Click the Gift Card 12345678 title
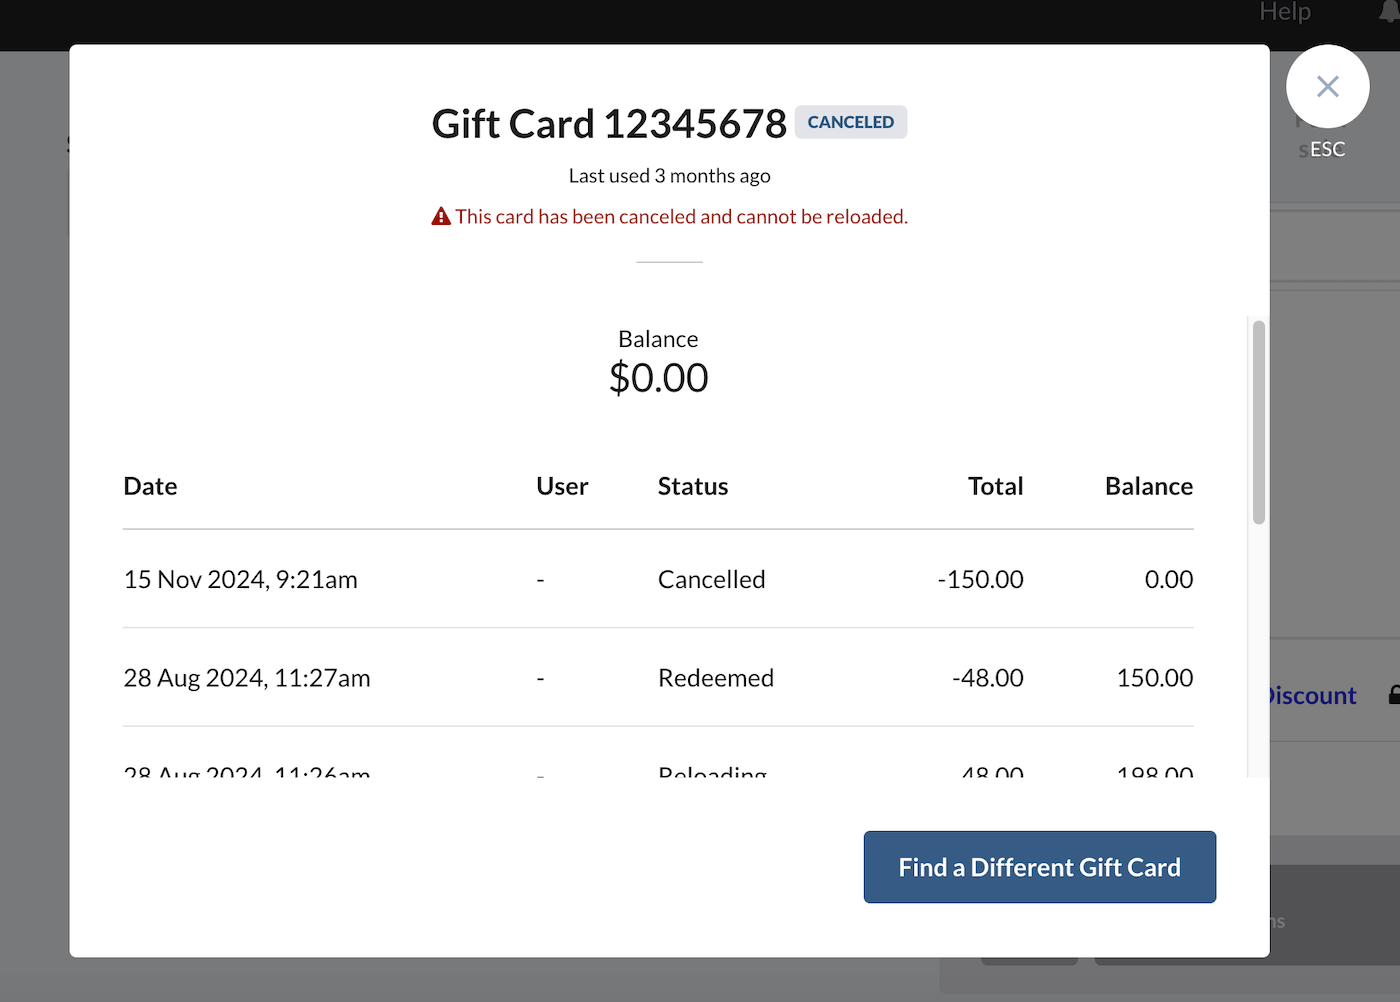Screen dimensions: 1400x1002 (x=609, y=124)
